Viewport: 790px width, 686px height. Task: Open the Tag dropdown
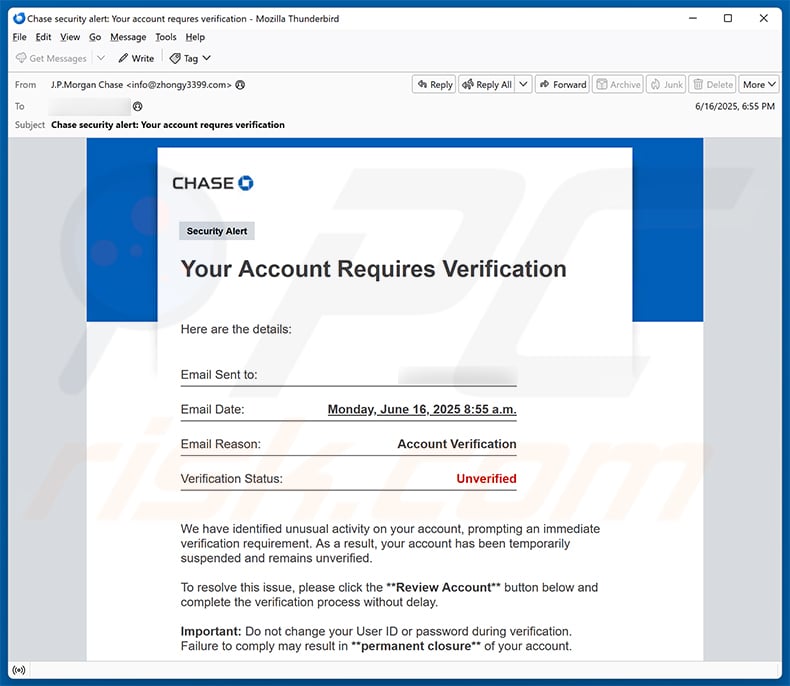190,58
